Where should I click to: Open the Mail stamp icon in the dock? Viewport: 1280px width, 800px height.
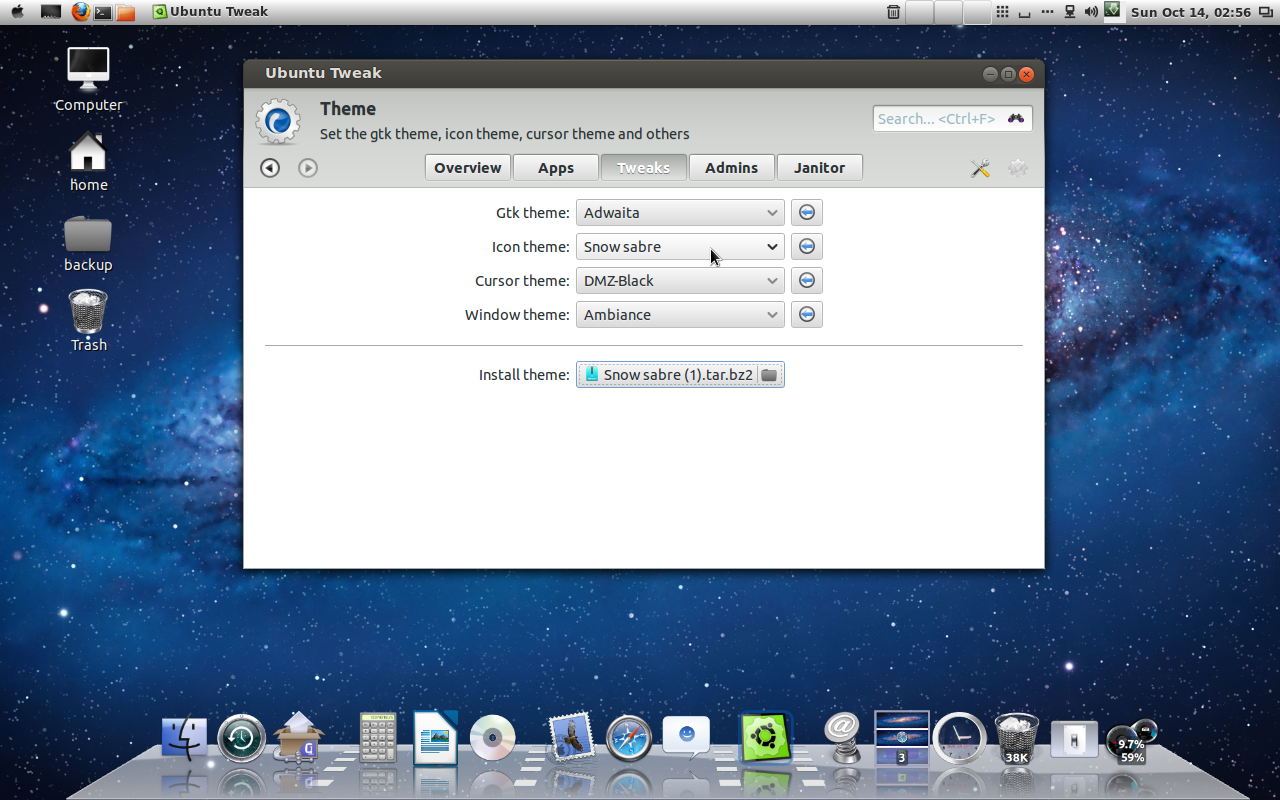[571, 738]
